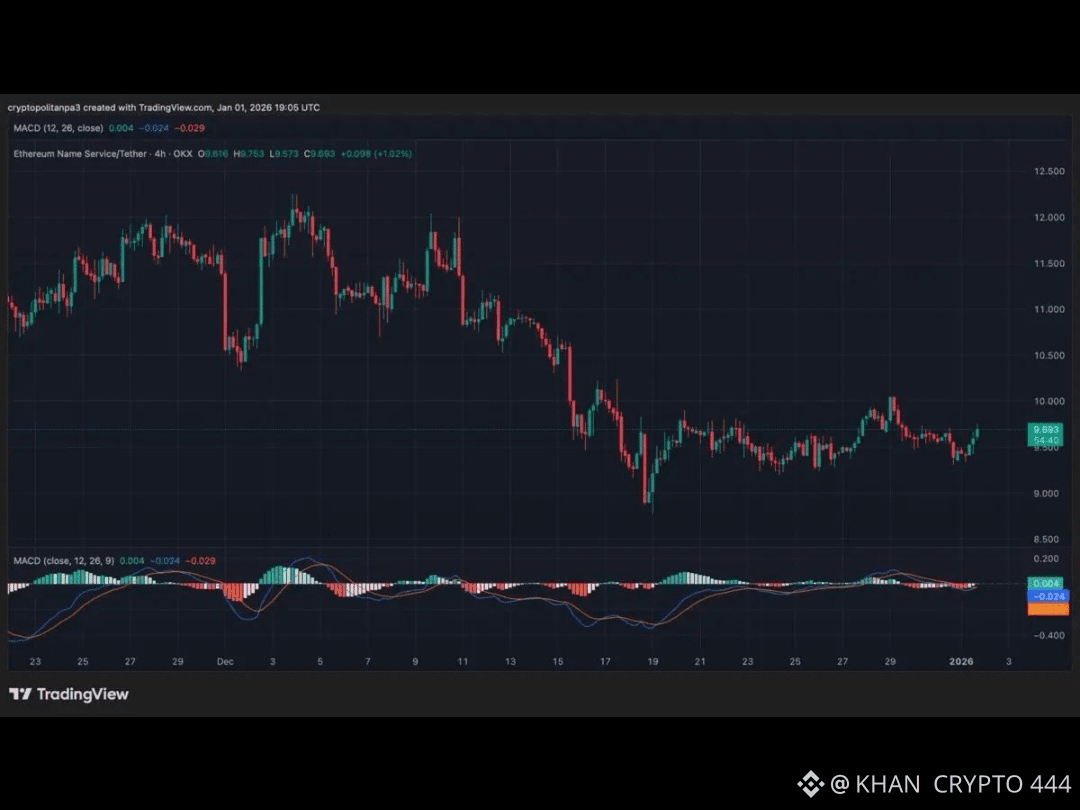The height and width of the screenshot is (810, 1080).
Task: Select the 'Ethereum Name Service/Tether · 4h · OKX' title
Action: pyautogui.click(x=103, y=154)
